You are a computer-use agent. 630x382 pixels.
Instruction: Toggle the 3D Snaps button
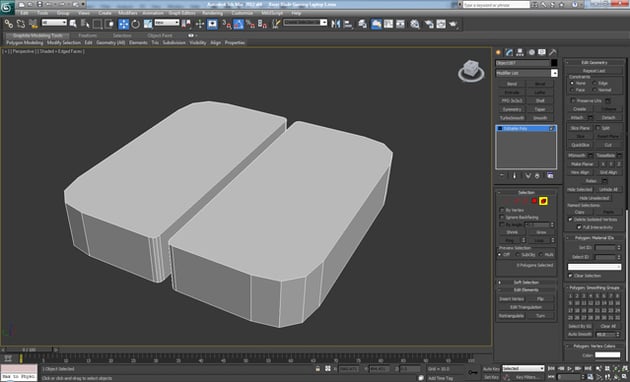click(x=227, y=24)
